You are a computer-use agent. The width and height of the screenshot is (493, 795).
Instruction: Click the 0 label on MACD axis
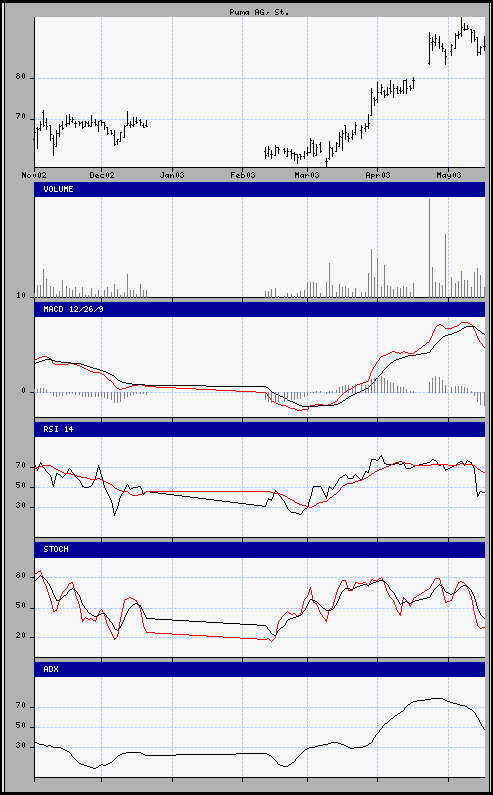(x=23, y=392)
